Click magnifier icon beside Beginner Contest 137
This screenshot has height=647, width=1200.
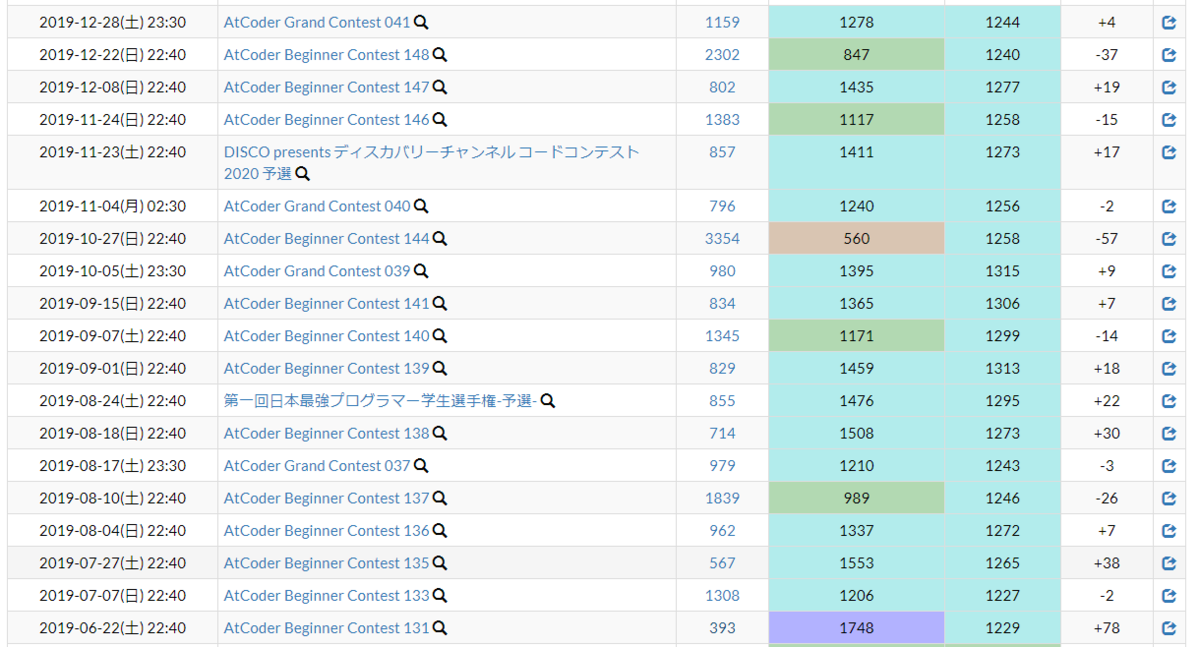440,499
